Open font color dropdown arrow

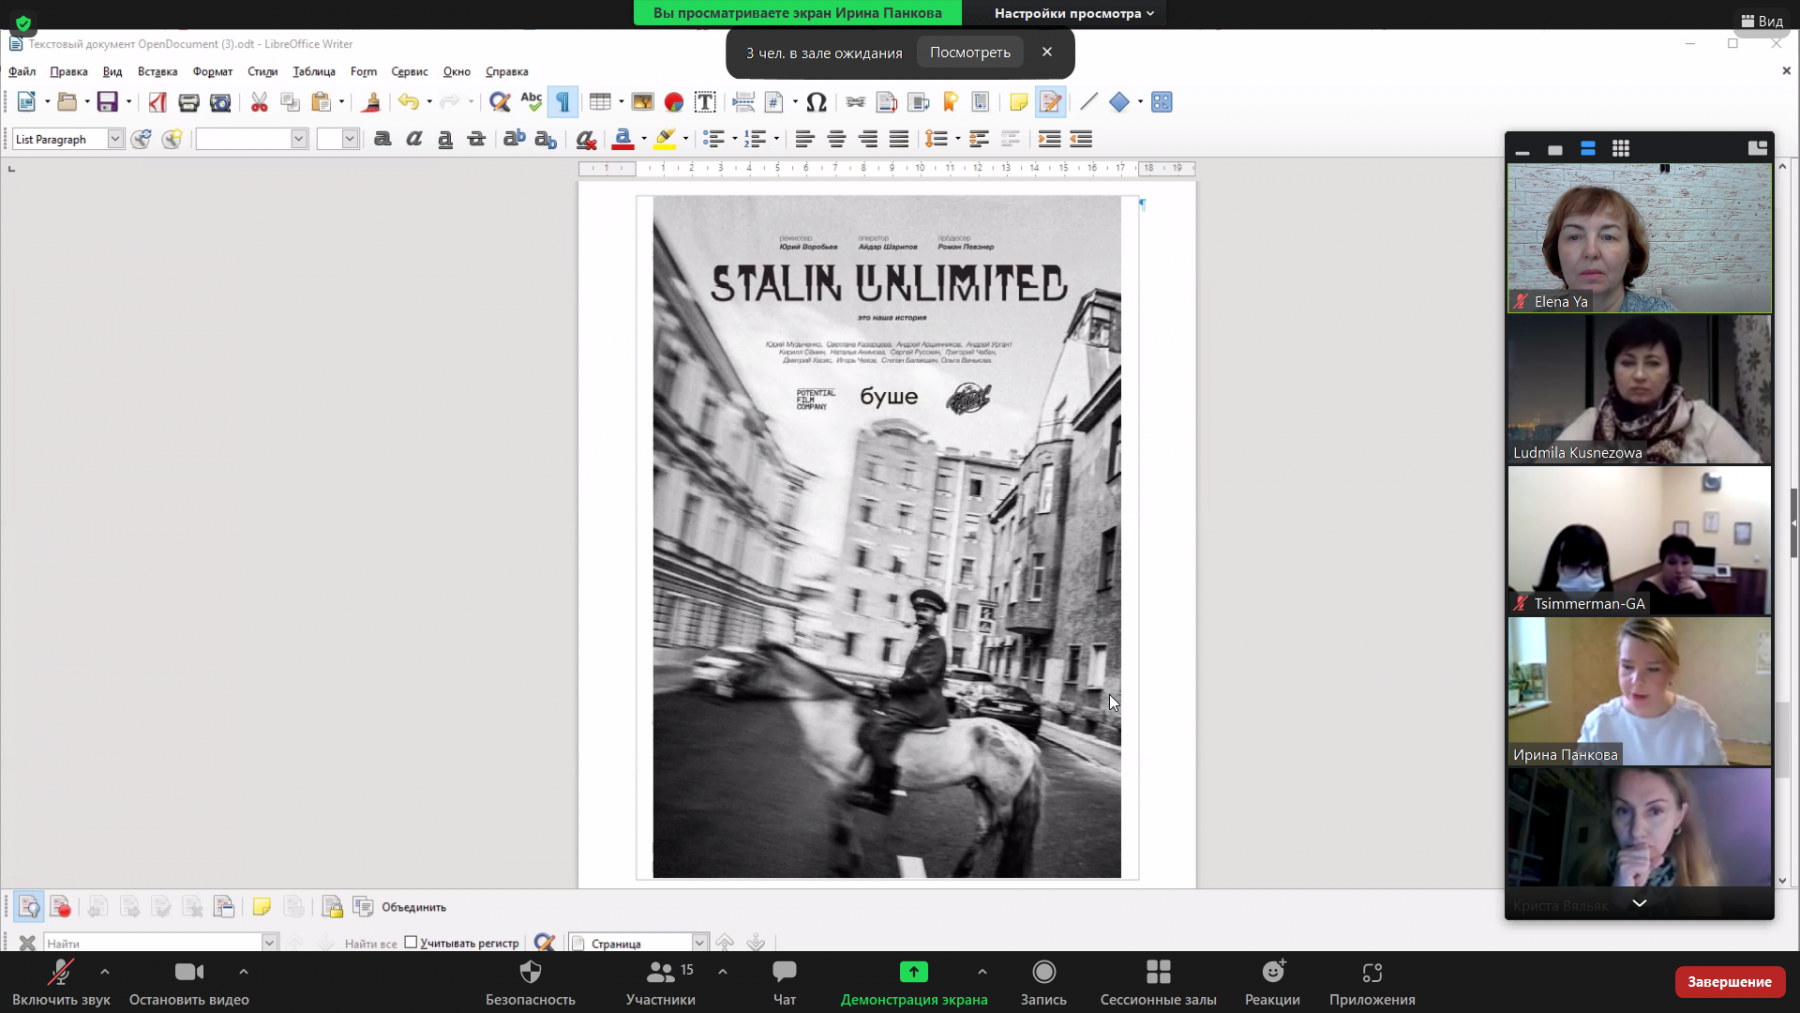pyautogui.click(x=644, y=139)
